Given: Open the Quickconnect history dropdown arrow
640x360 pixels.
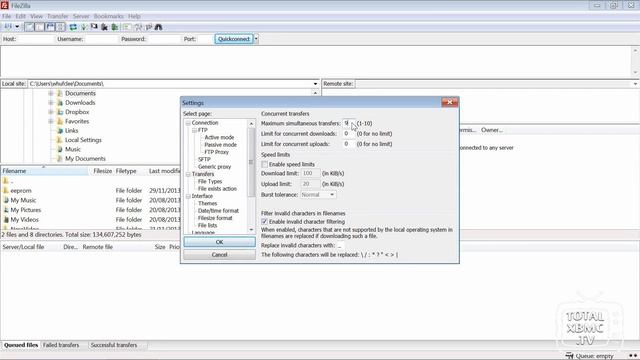Looking at the screenshot, I should (x=256, y=39).
